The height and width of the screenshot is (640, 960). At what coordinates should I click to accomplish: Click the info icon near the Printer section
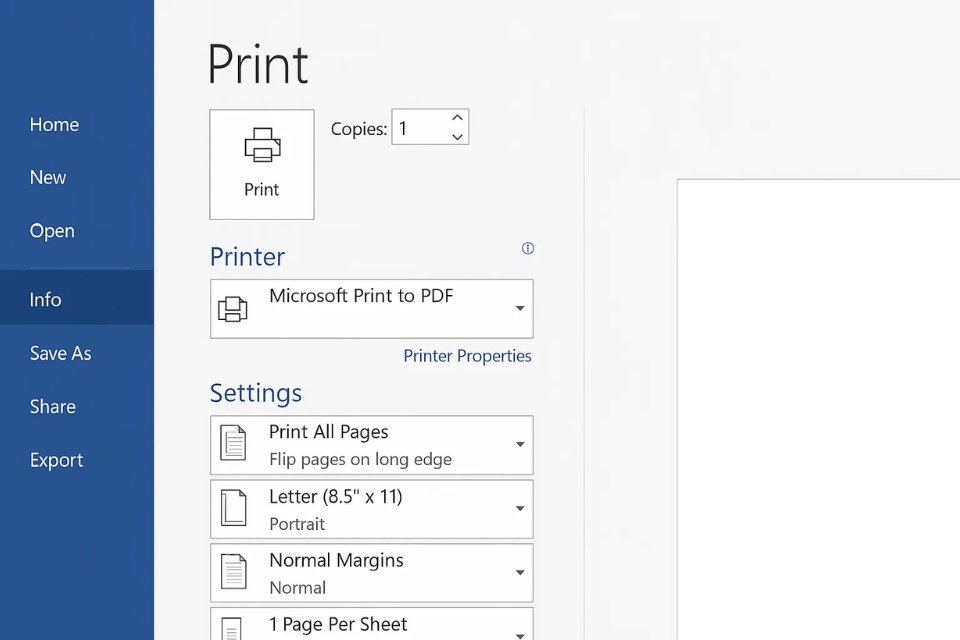point(528,248)
